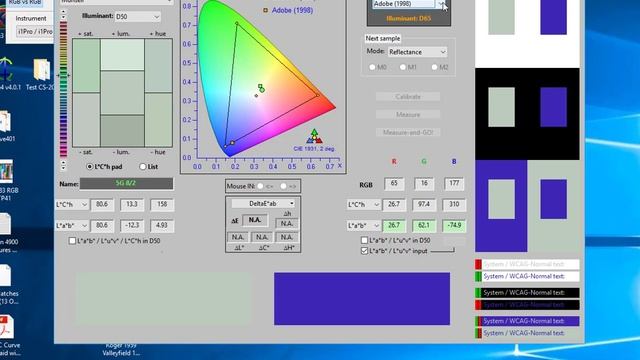Click the large gray-green color patch at bottom
This screenshot has width=640, height=360.
click(163, 299)
